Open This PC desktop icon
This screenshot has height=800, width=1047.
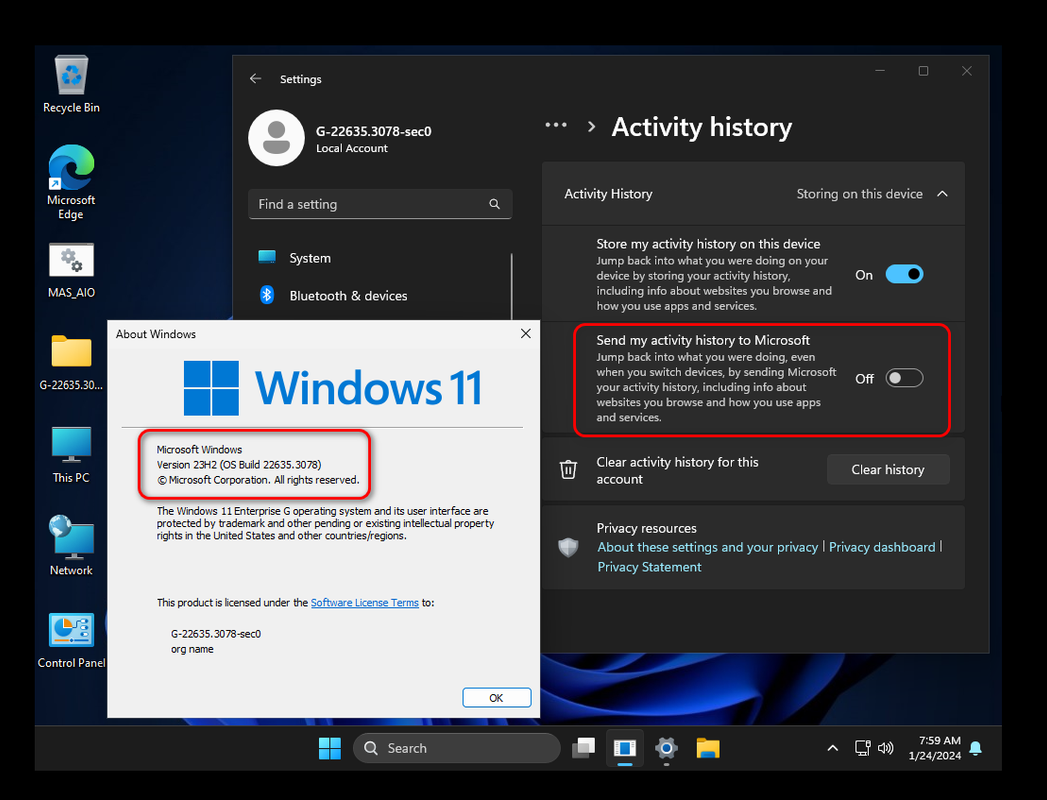pos(71,455)
